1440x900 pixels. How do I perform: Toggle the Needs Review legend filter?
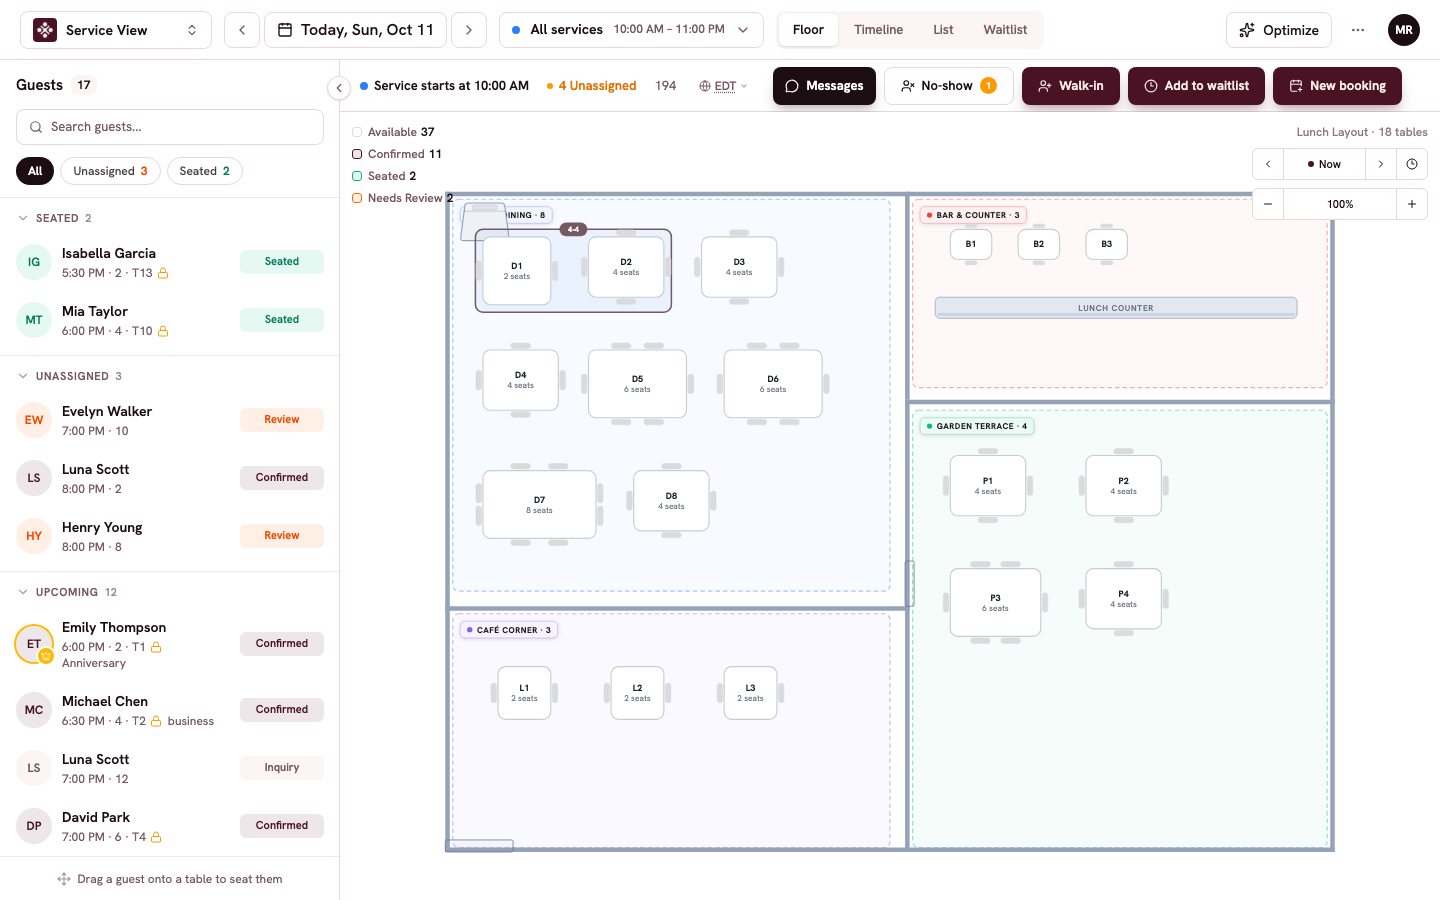(403, 198)
